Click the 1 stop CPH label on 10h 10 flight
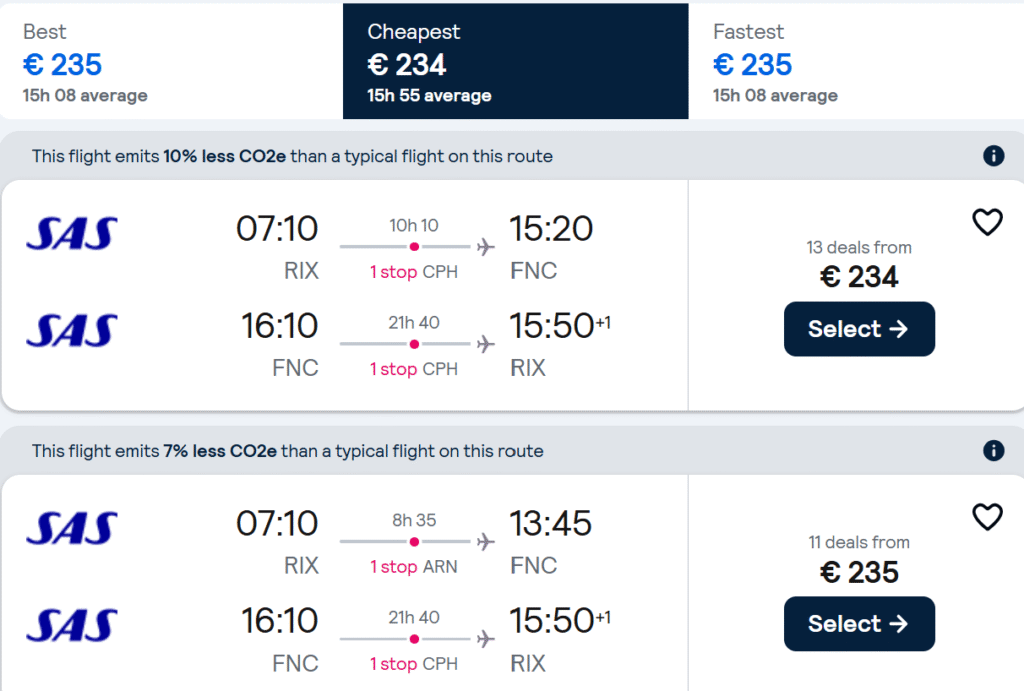The height and width of the screenshot is (691, 1024). 413,272
